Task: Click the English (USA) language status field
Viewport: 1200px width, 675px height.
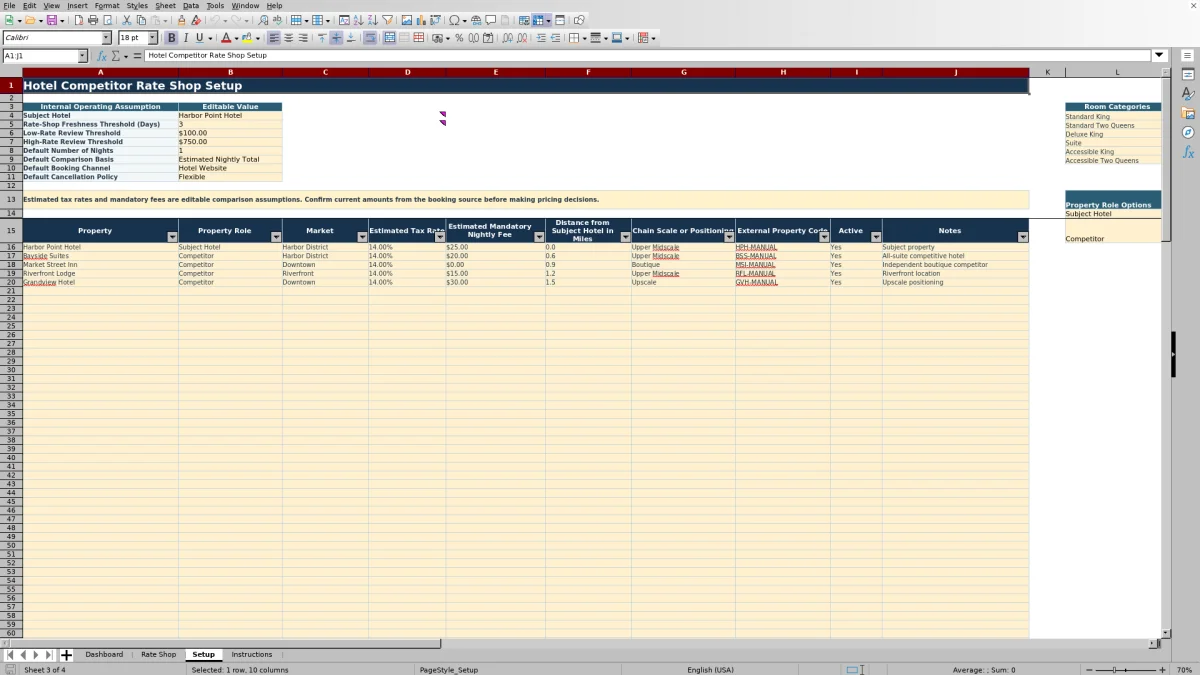Action: click(x=710, y=670)
